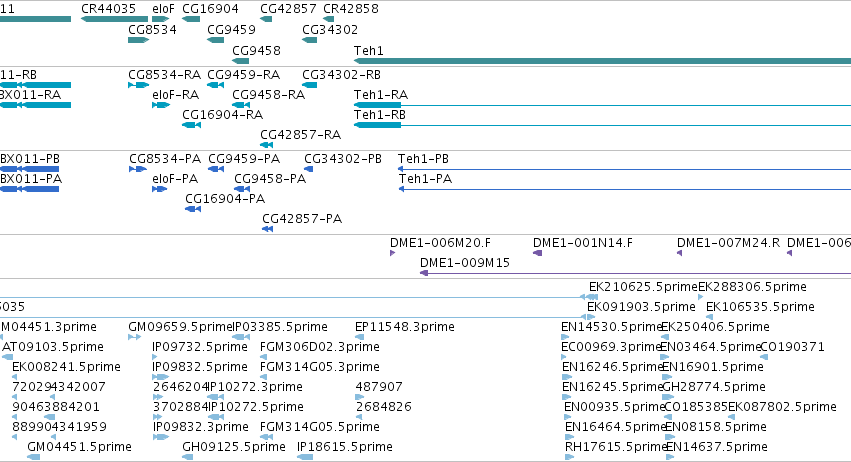This screenshot has height=462, width=851.
Task: Select EST GM09659.5prime
Action: (x=181, y=327)
